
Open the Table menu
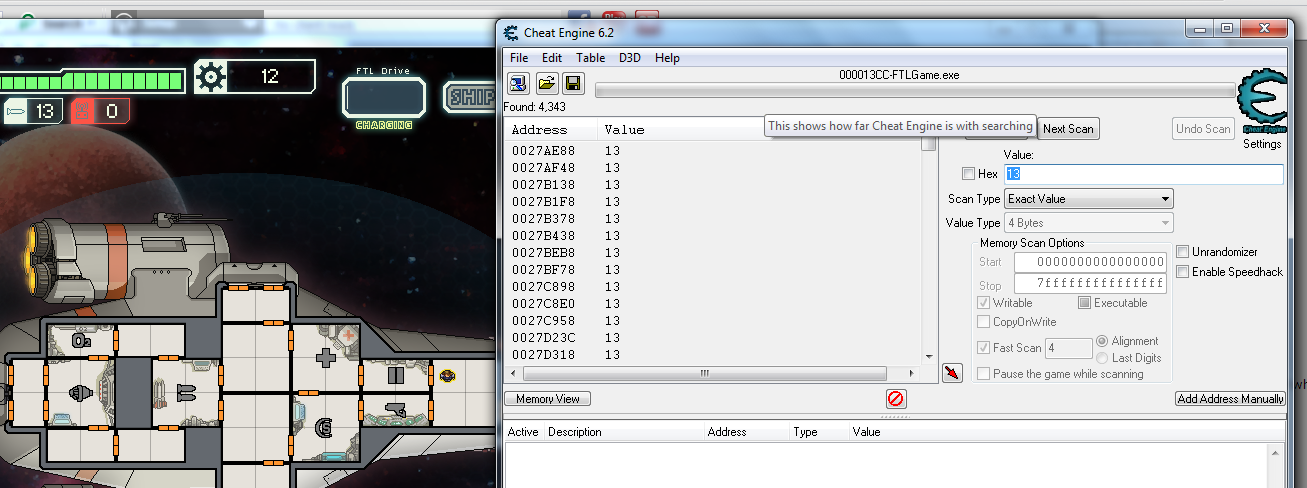tap(590, 58)
